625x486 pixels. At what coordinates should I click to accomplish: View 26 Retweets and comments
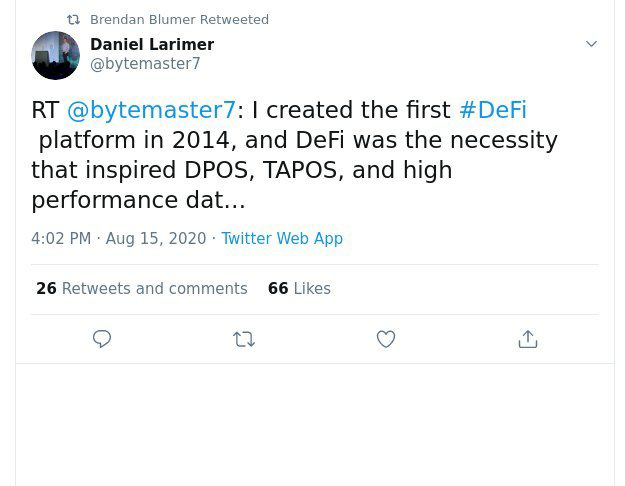coord(142,288)
